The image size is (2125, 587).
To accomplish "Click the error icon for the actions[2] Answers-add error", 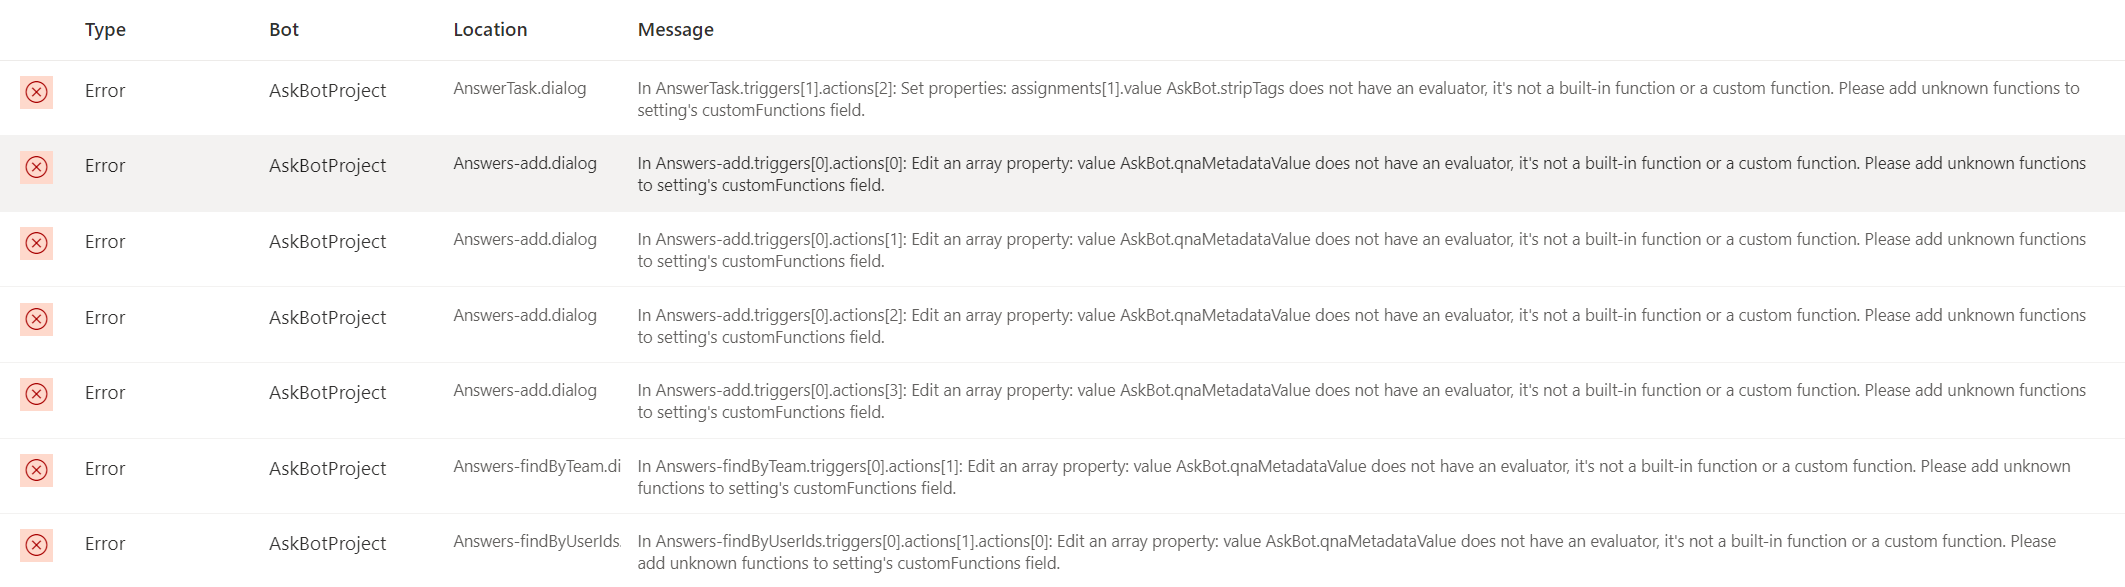I will (37, 317).
